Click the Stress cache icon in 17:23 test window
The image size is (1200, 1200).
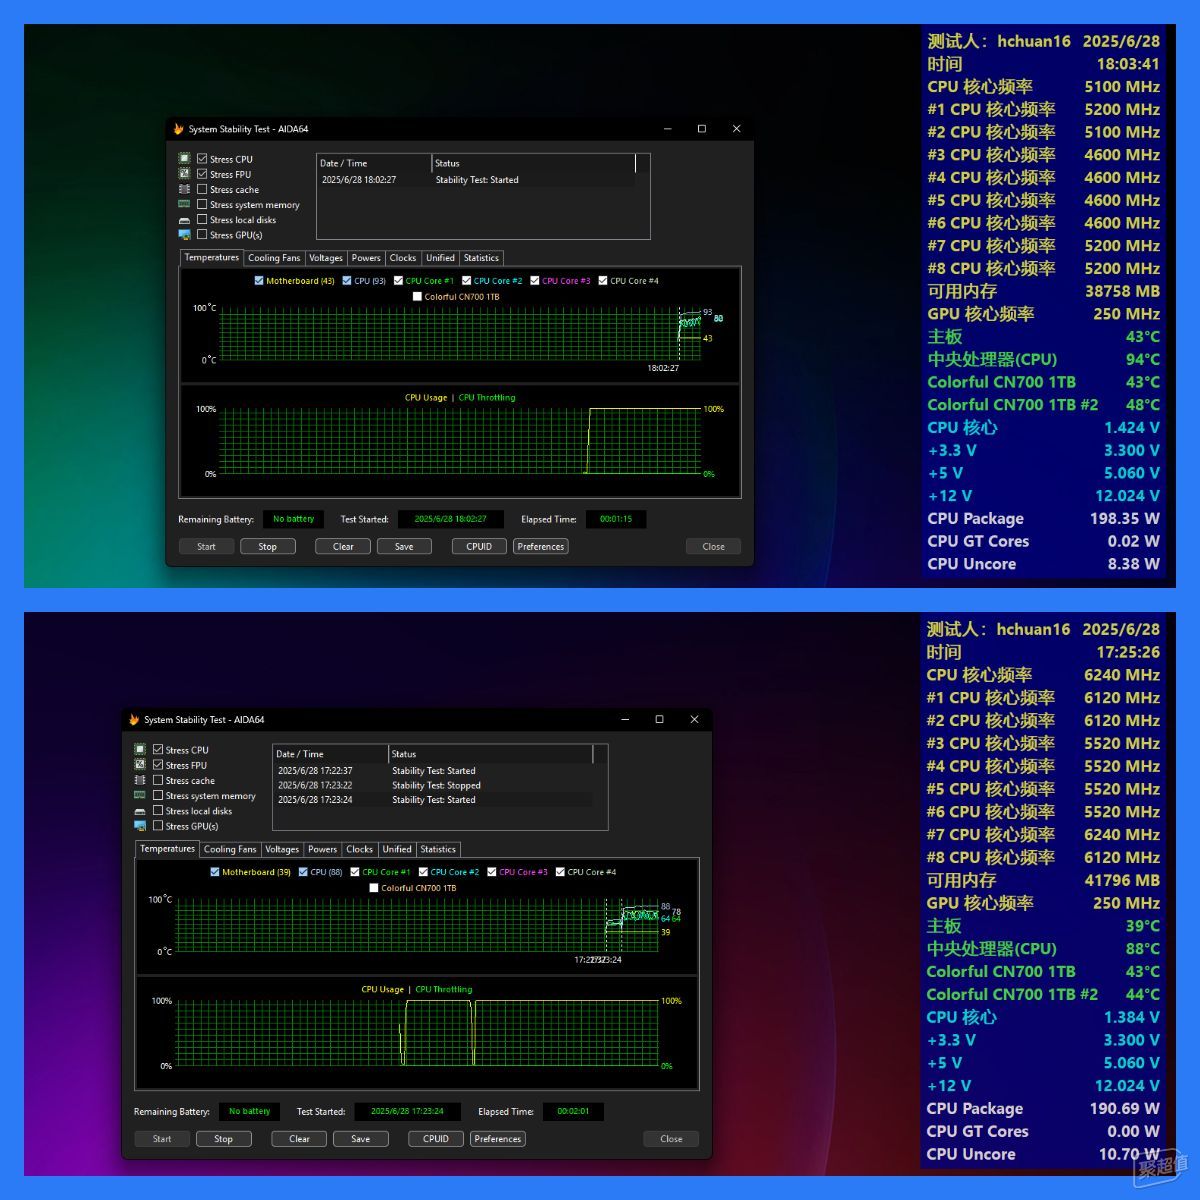click(x=140, y=780)
